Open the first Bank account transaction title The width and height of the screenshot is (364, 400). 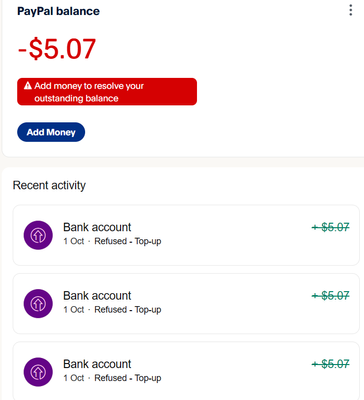coord(97,227)
